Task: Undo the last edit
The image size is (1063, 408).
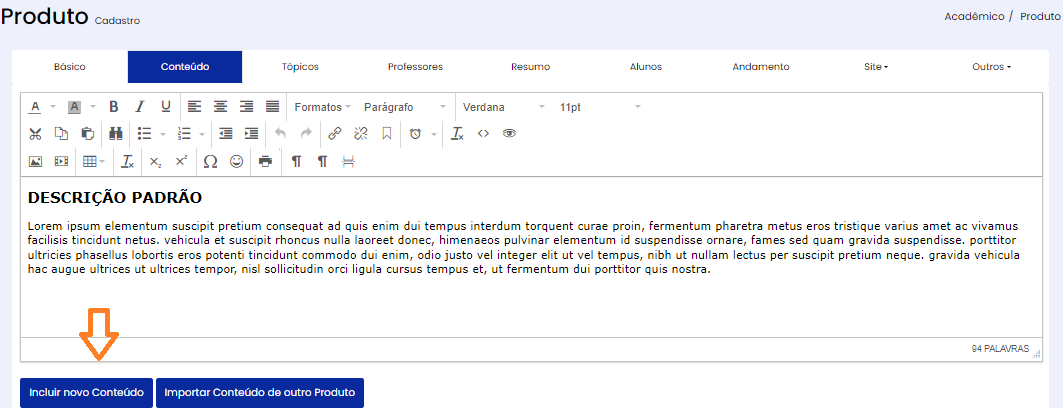Action: (280, 134)
